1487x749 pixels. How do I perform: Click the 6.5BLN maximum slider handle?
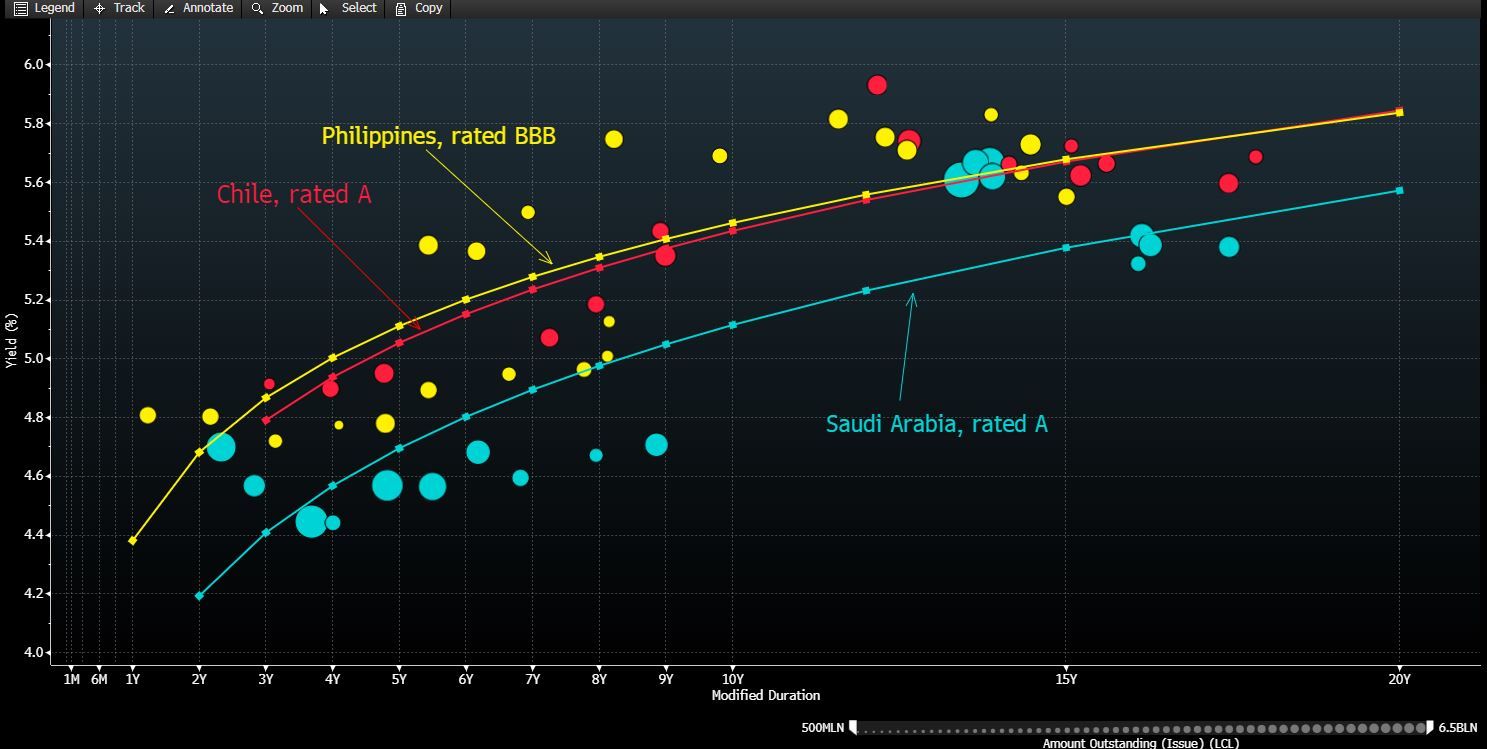click(1430, 727)
